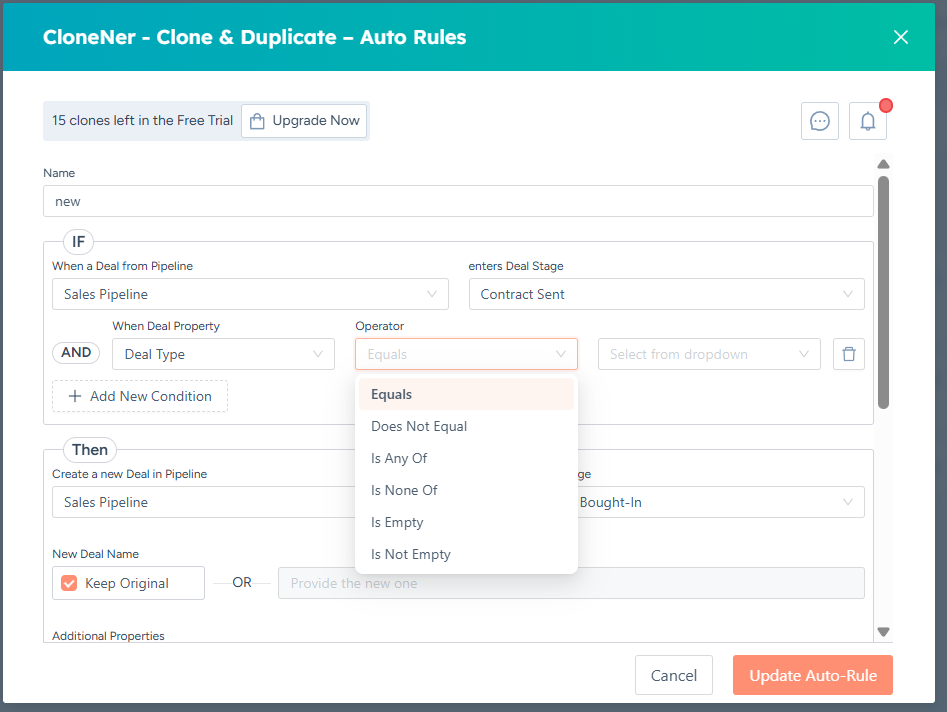
Task: Pick the Is Not Empty operator
Action: coord(466,554)
